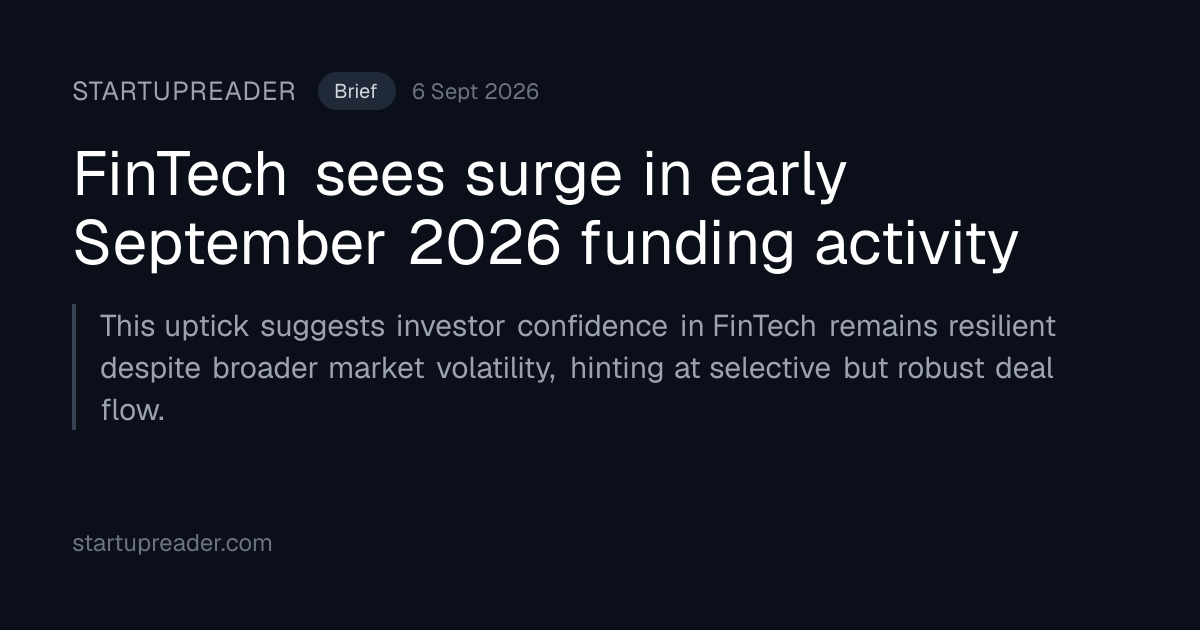Open the headline starting 'FinTech sees surge'

tap(546, 210)
